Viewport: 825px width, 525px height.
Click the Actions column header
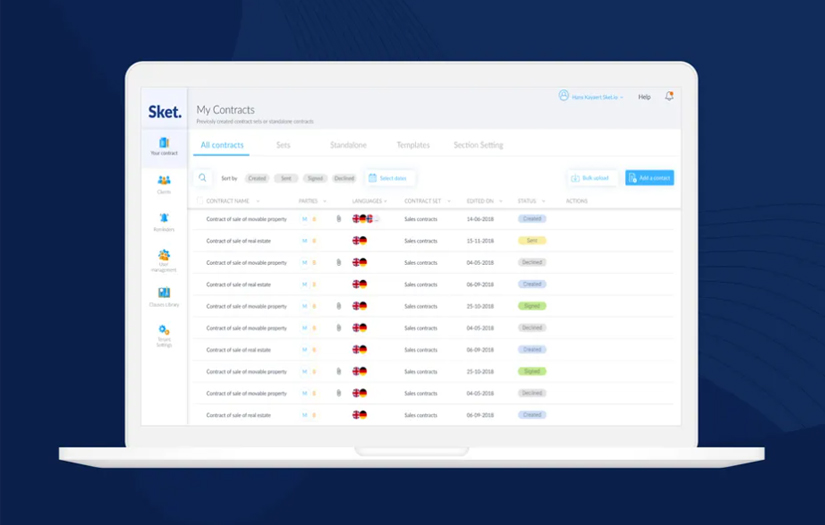tap(577, 201)
